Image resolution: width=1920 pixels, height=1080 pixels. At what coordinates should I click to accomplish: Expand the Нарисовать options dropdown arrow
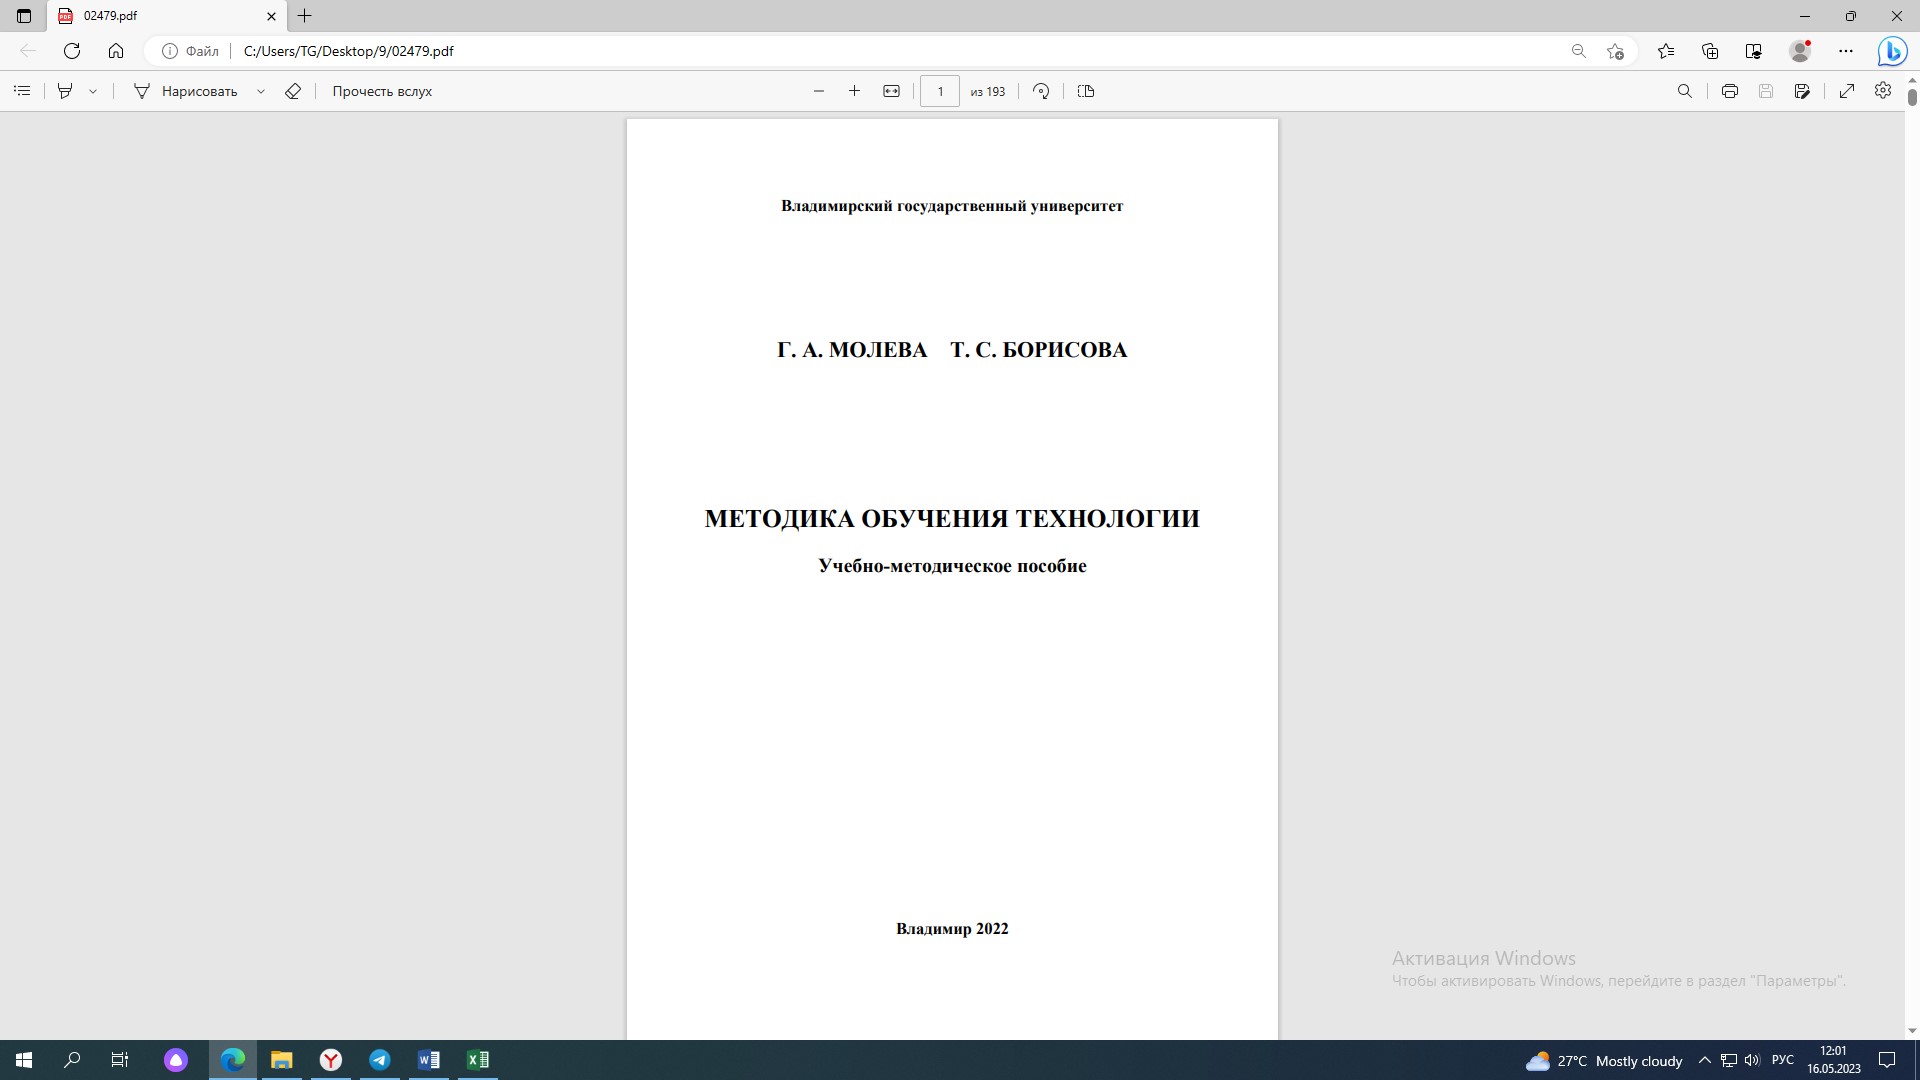pos(261,91)
